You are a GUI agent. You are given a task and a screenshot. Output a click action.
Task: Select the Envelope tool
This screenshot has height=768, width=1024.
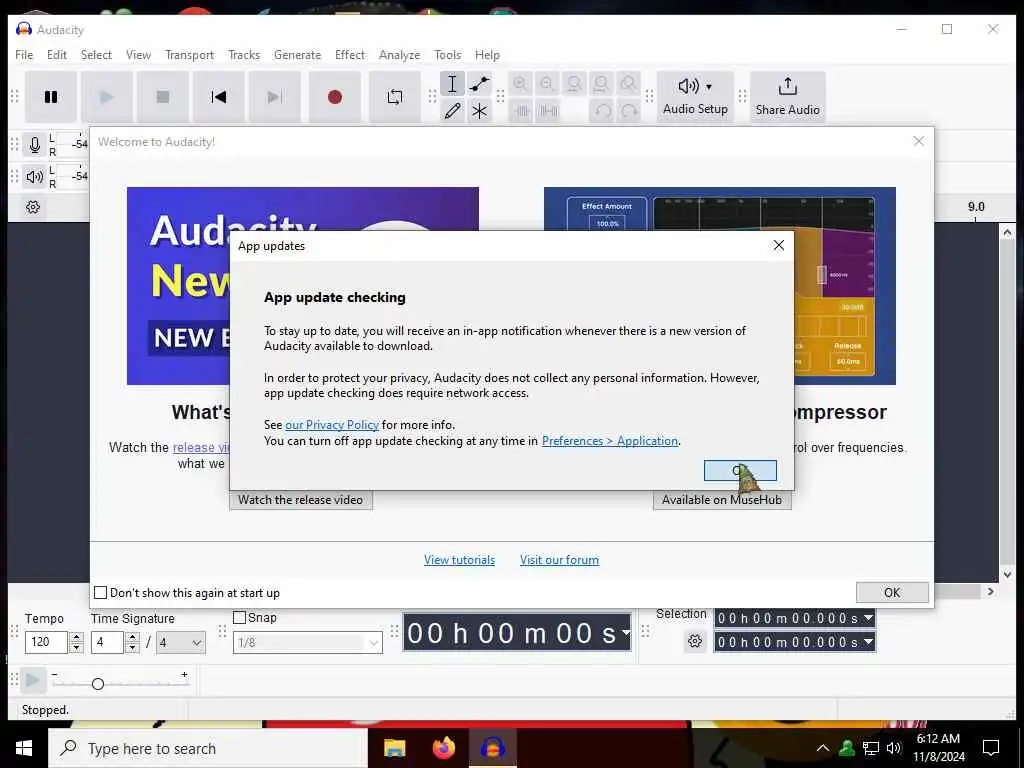479,84
